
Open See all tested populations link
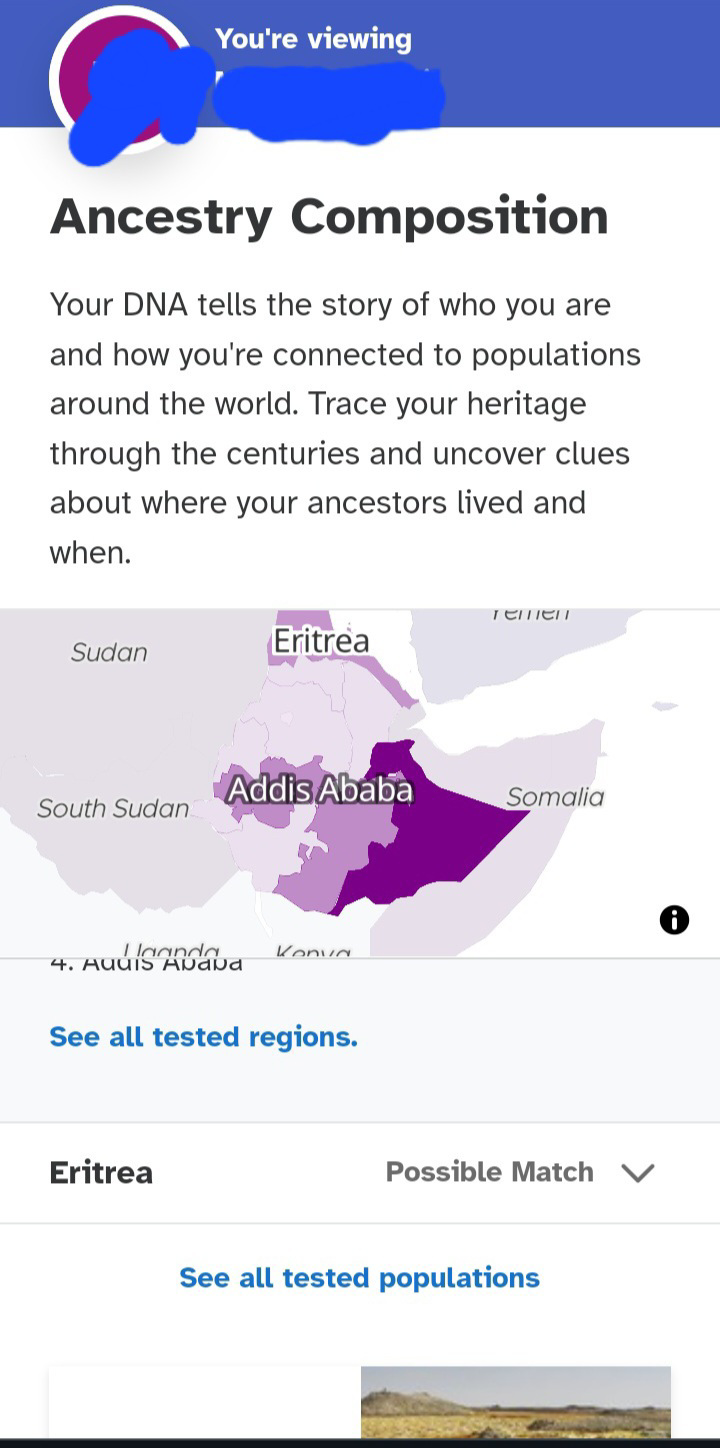point(359,1277)
